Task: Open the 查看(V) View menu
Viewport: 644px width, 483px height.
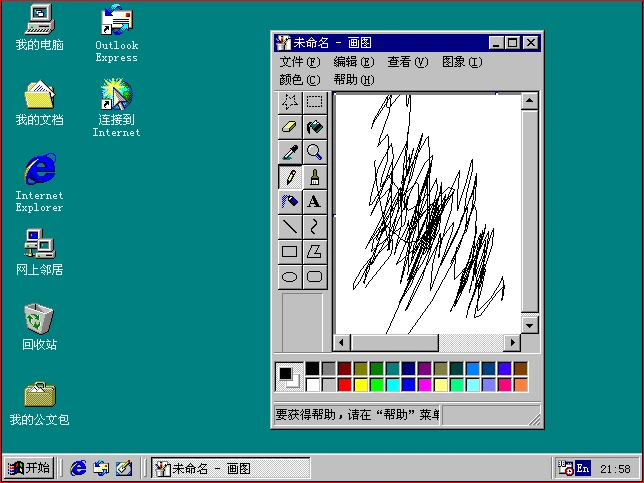Action: 408,62
